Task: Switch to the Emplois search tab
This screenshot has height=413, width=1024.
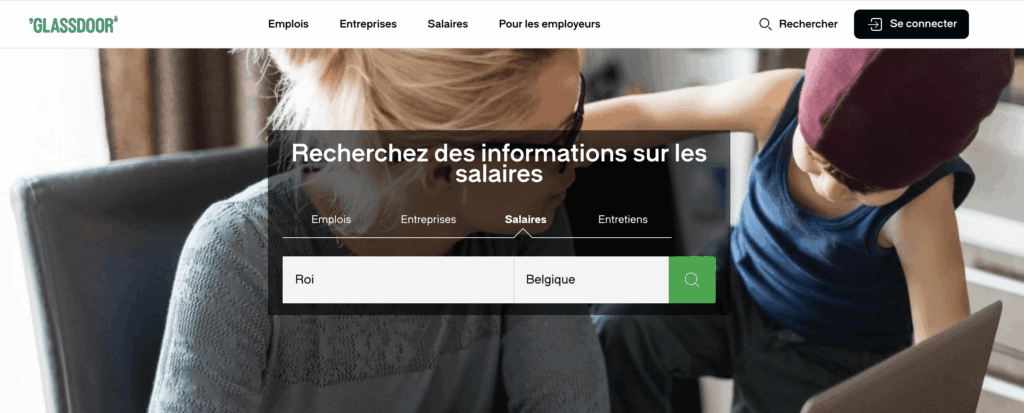Action: (331, 220)
